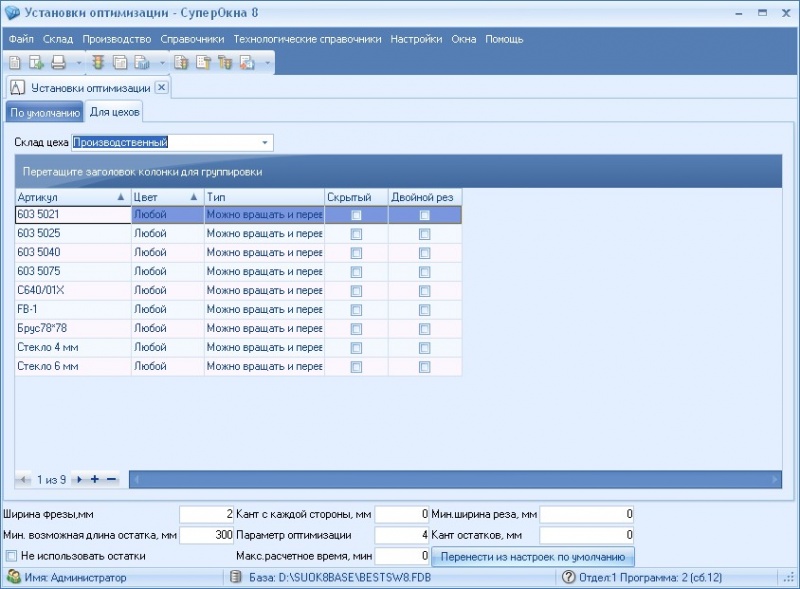Toggle Скрытый checkbox for 603 5021

pos(356,215)
